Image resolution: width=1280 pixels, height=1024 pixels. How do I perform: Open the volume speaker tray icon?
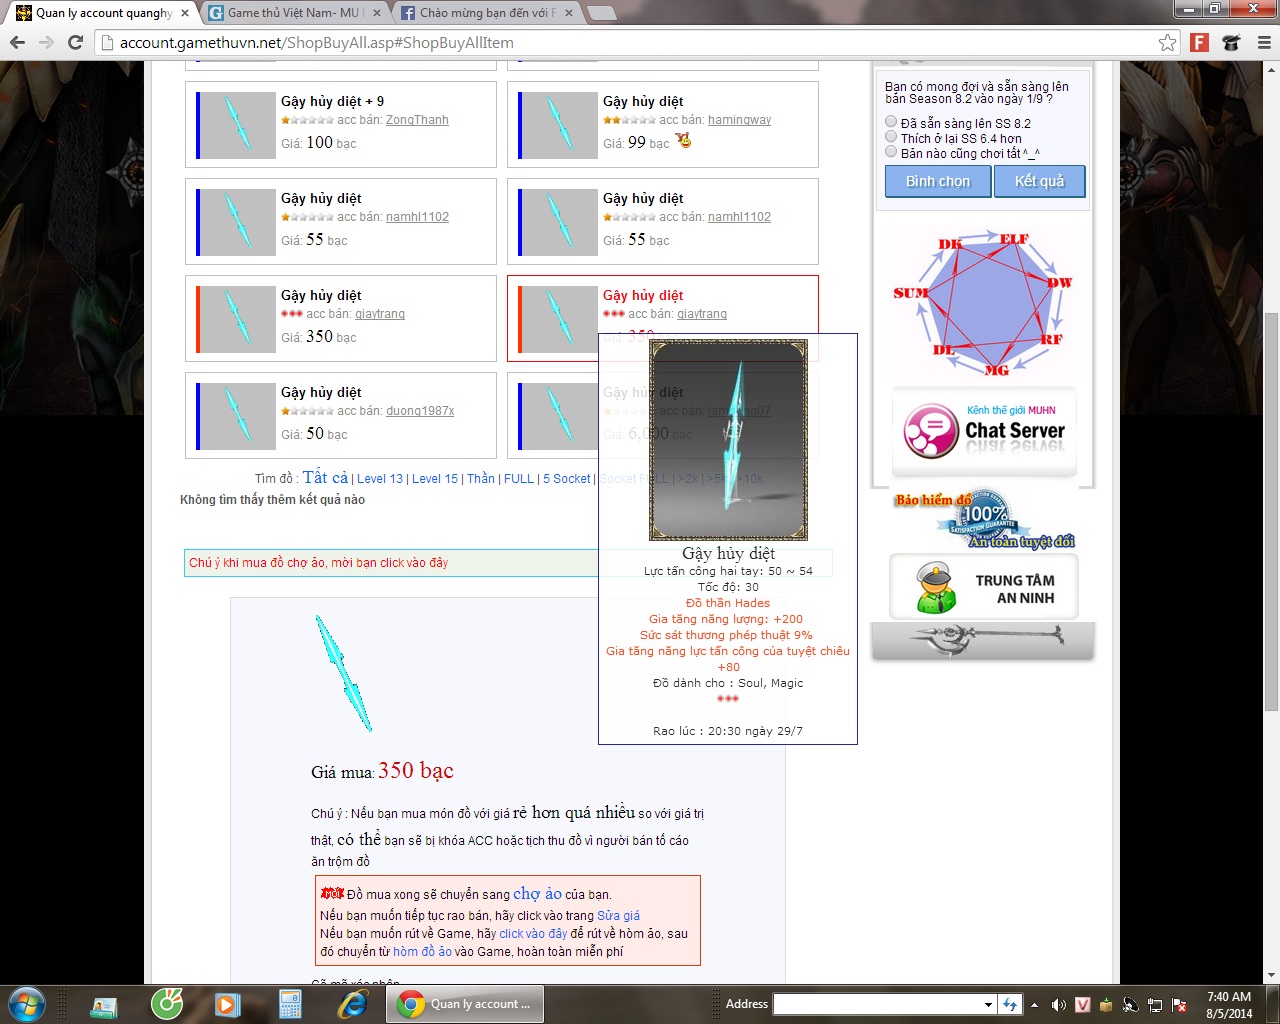[x=1058, y=1004]
